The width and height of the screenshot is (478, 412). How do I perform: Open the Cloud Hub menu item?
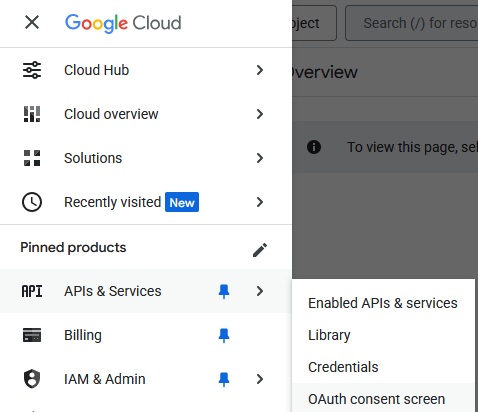(146, 70)
